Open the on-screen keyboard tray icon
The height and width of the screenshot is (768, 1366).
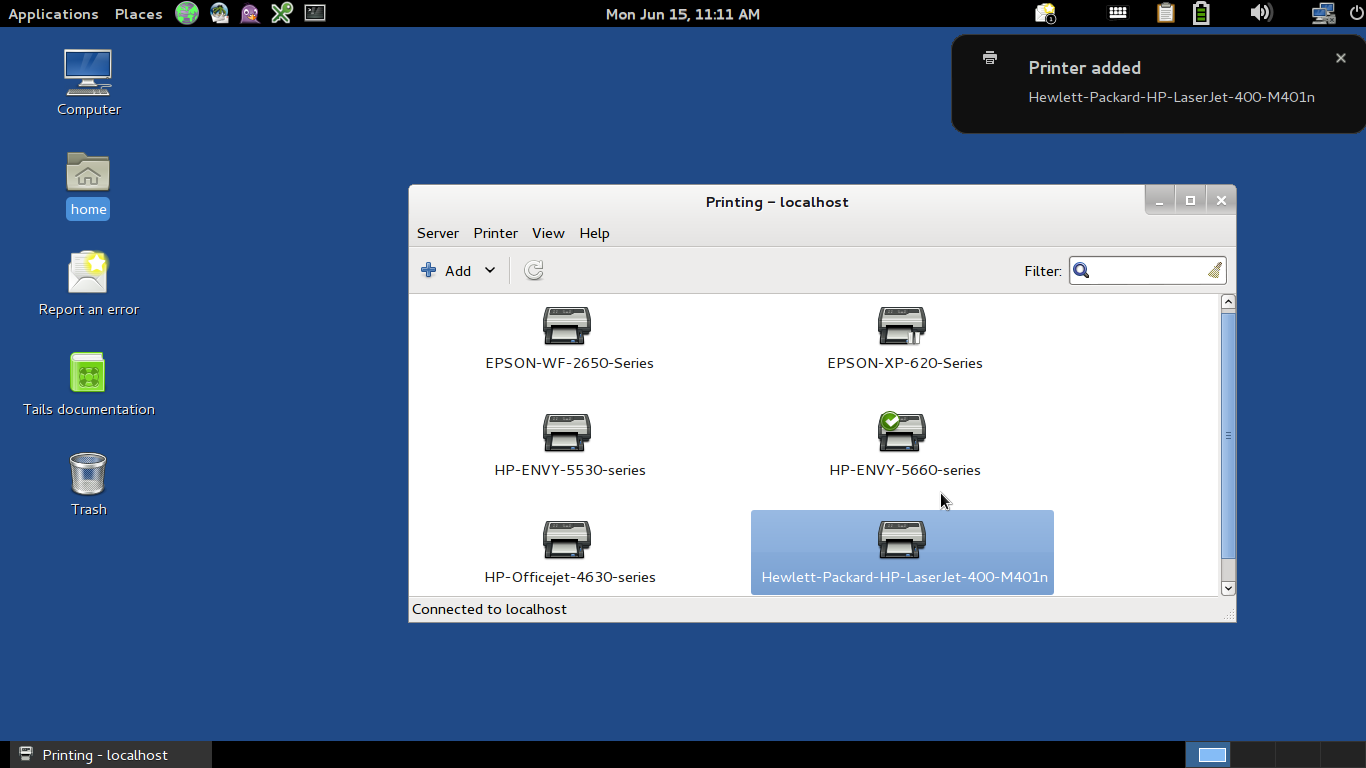pyautogui.click(x=1119, y=13)
